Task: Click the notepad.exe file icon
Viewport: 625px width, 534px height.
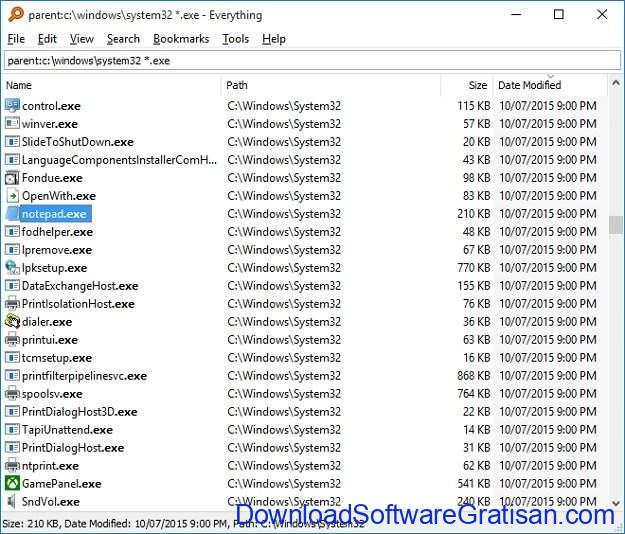Action: pos(12,214)
